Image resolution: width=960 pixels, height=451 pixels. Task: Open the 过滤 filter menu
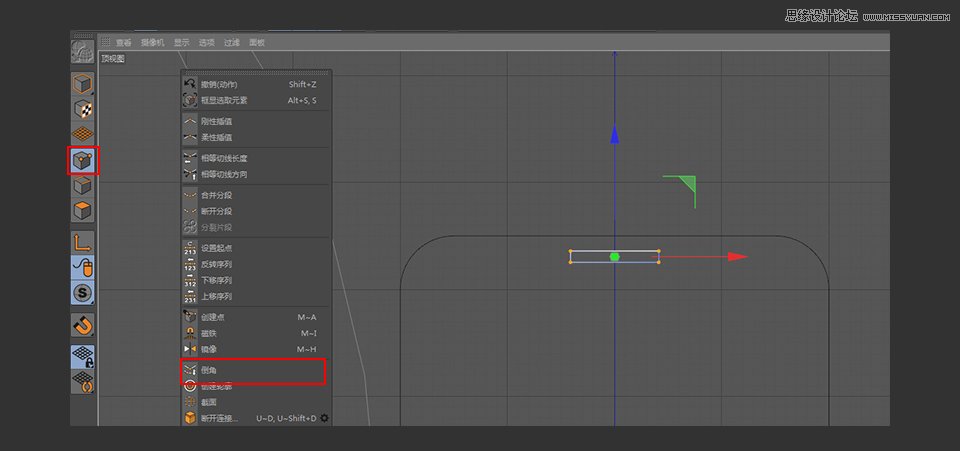pos(231,43)
